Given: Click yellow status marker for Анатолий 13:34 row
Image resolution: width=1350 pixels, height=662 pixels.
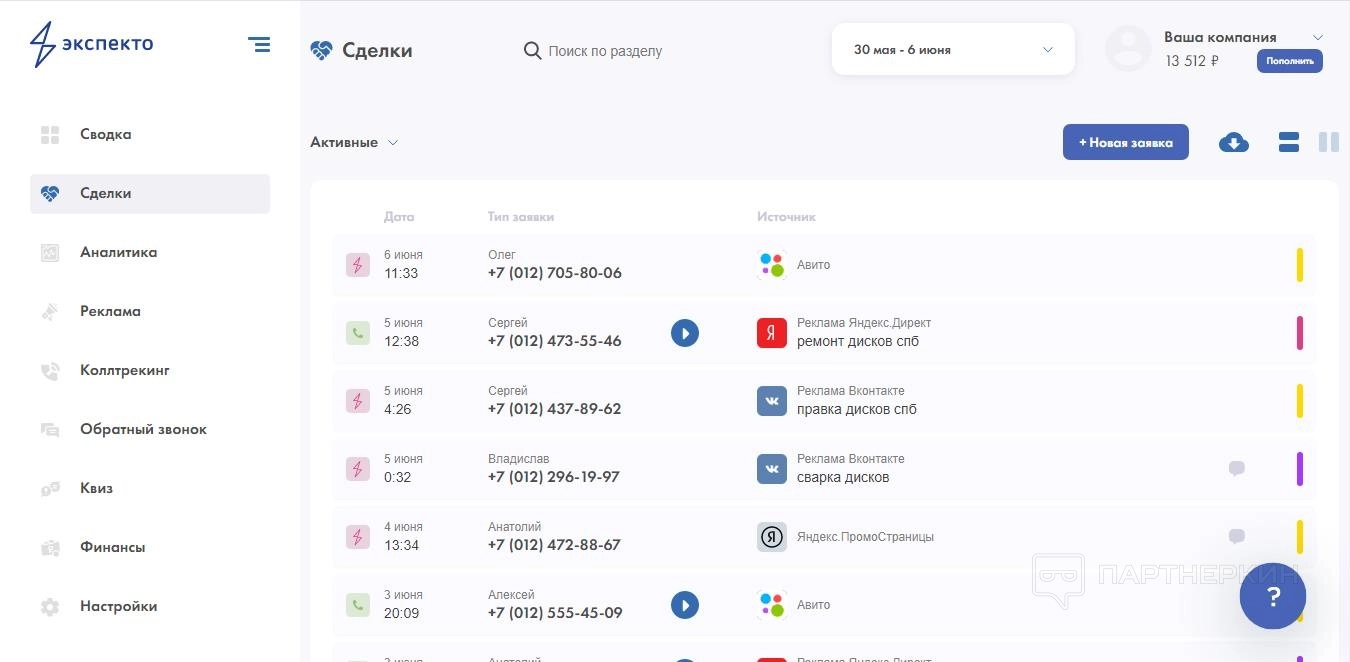Looking at the screenshot, I should coord(1300,537).
